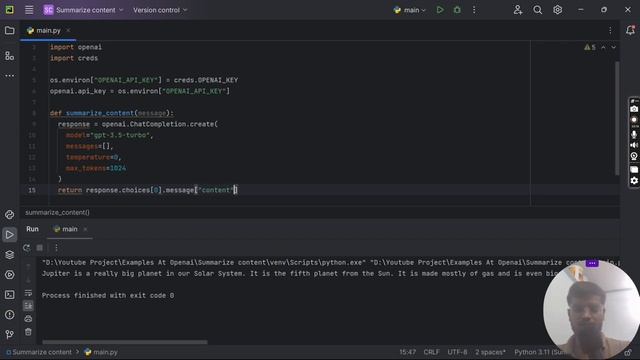Toggle recorder webcam overlay

pyautogui.click(x=634, y=156)
